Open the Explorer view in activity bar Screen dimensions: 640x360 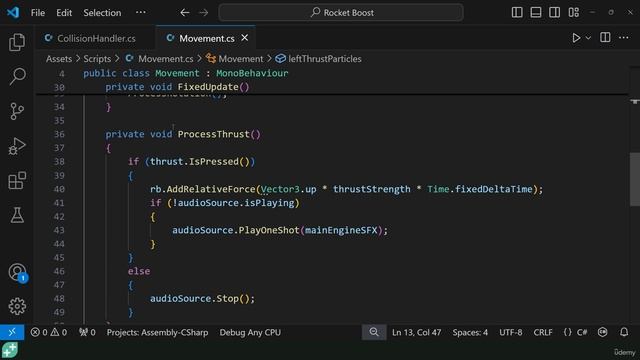(x=17, y=42)
